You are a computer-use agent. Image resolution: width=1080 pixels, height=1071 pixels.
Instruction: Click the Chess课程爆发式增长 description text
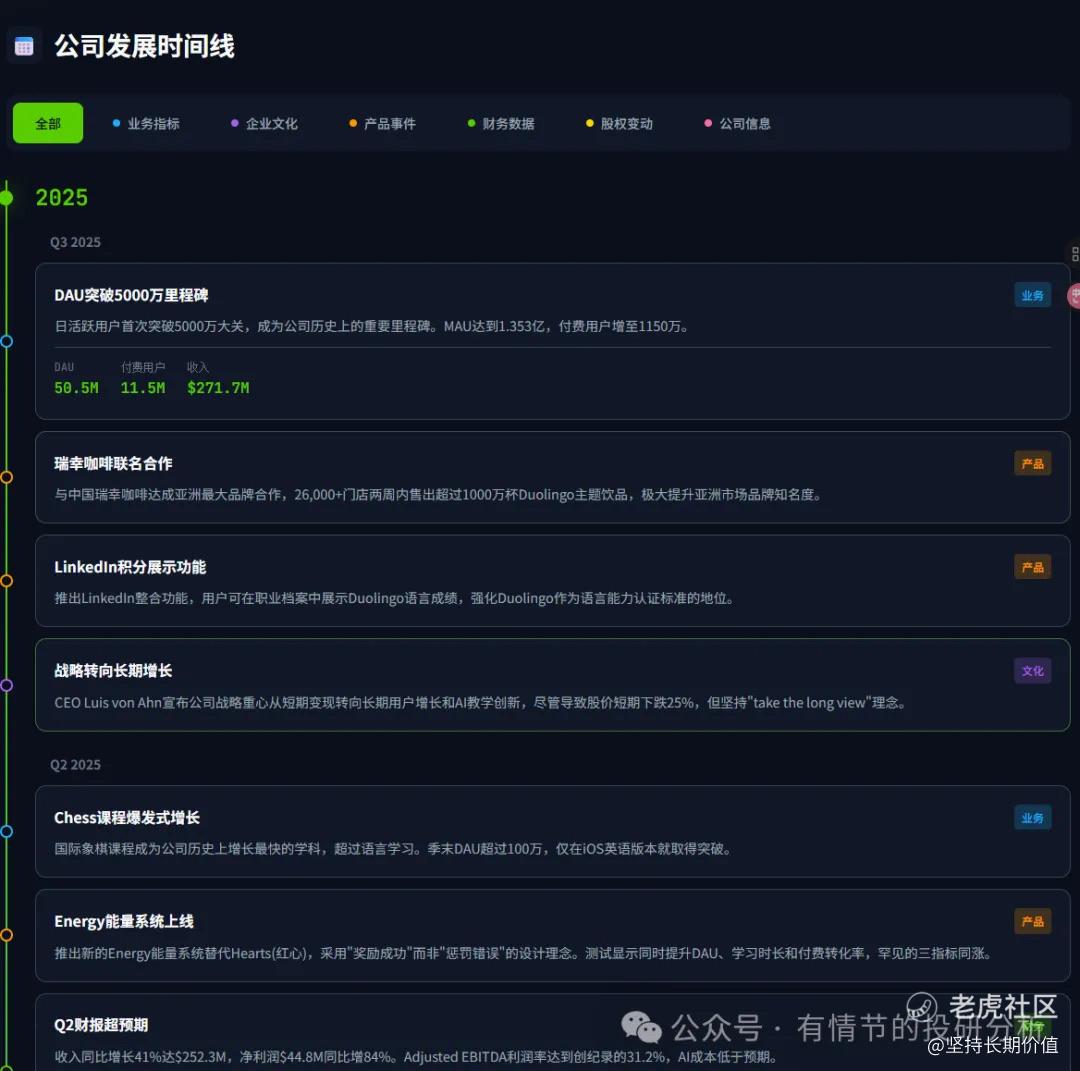pyautogui.click(x=393, y=849)
